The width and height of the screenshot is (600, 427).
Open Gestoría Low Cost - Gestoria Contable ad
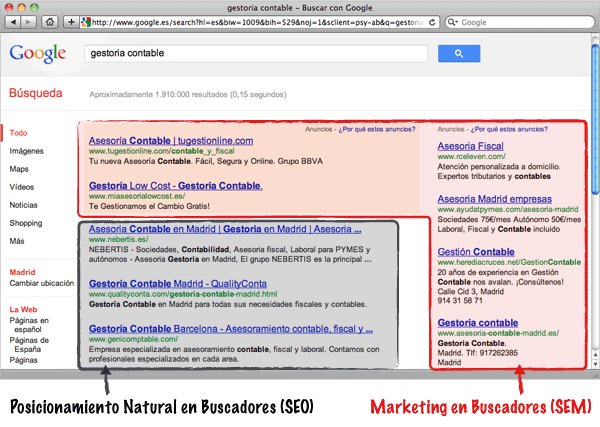176,186
